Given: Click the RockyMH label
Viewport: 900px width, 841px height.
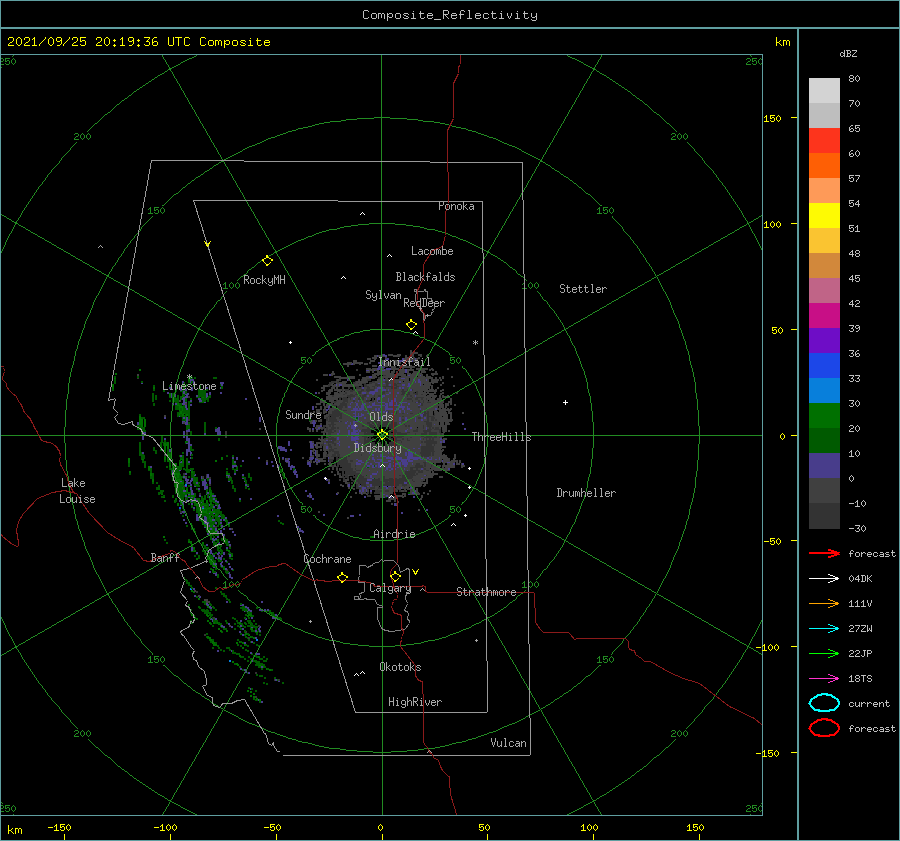Looking at the screenshot, I should pos(264,280).
